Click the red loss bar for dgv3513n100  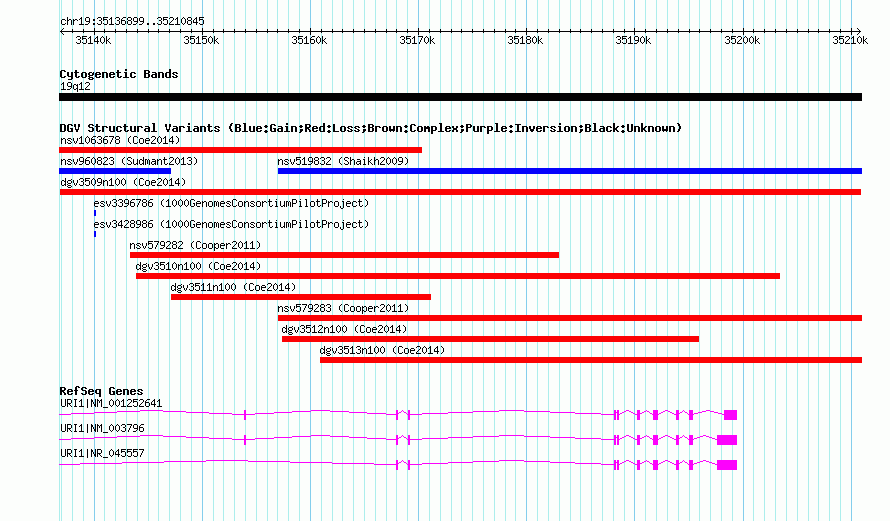[x=591, y=360]
